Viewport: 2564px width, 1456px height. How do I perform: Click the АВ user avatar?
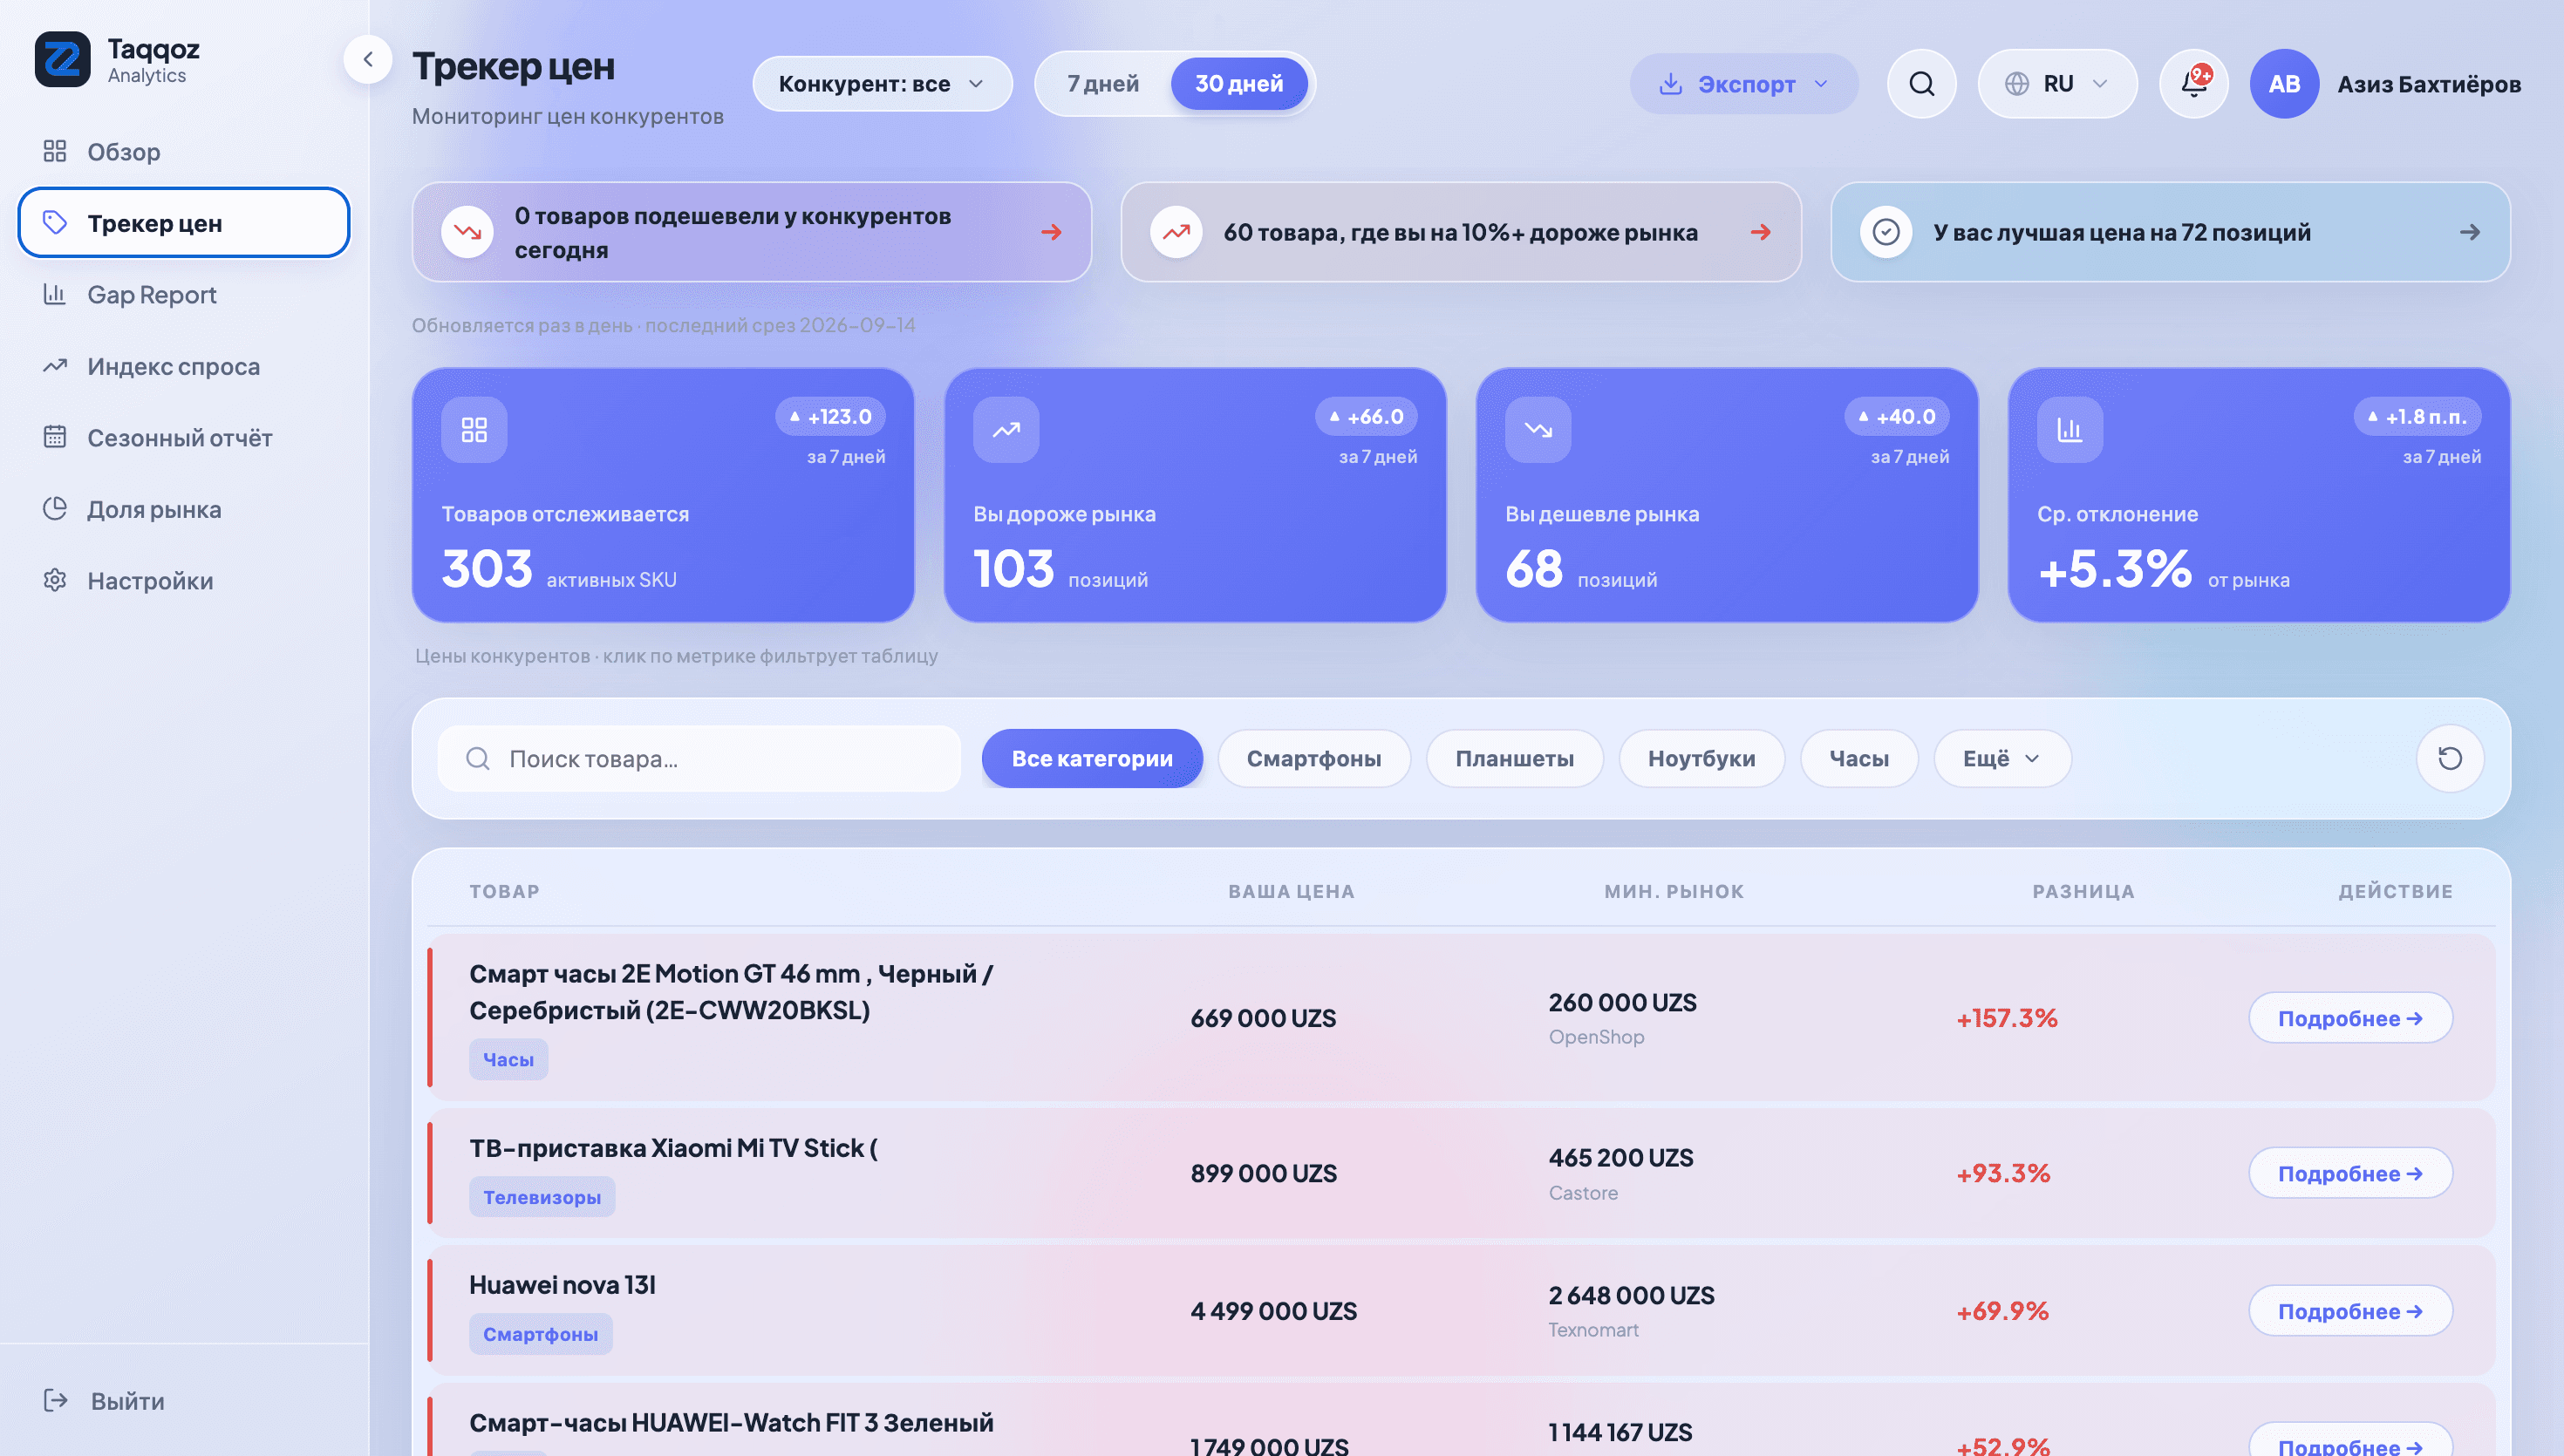coord(2284,84)
